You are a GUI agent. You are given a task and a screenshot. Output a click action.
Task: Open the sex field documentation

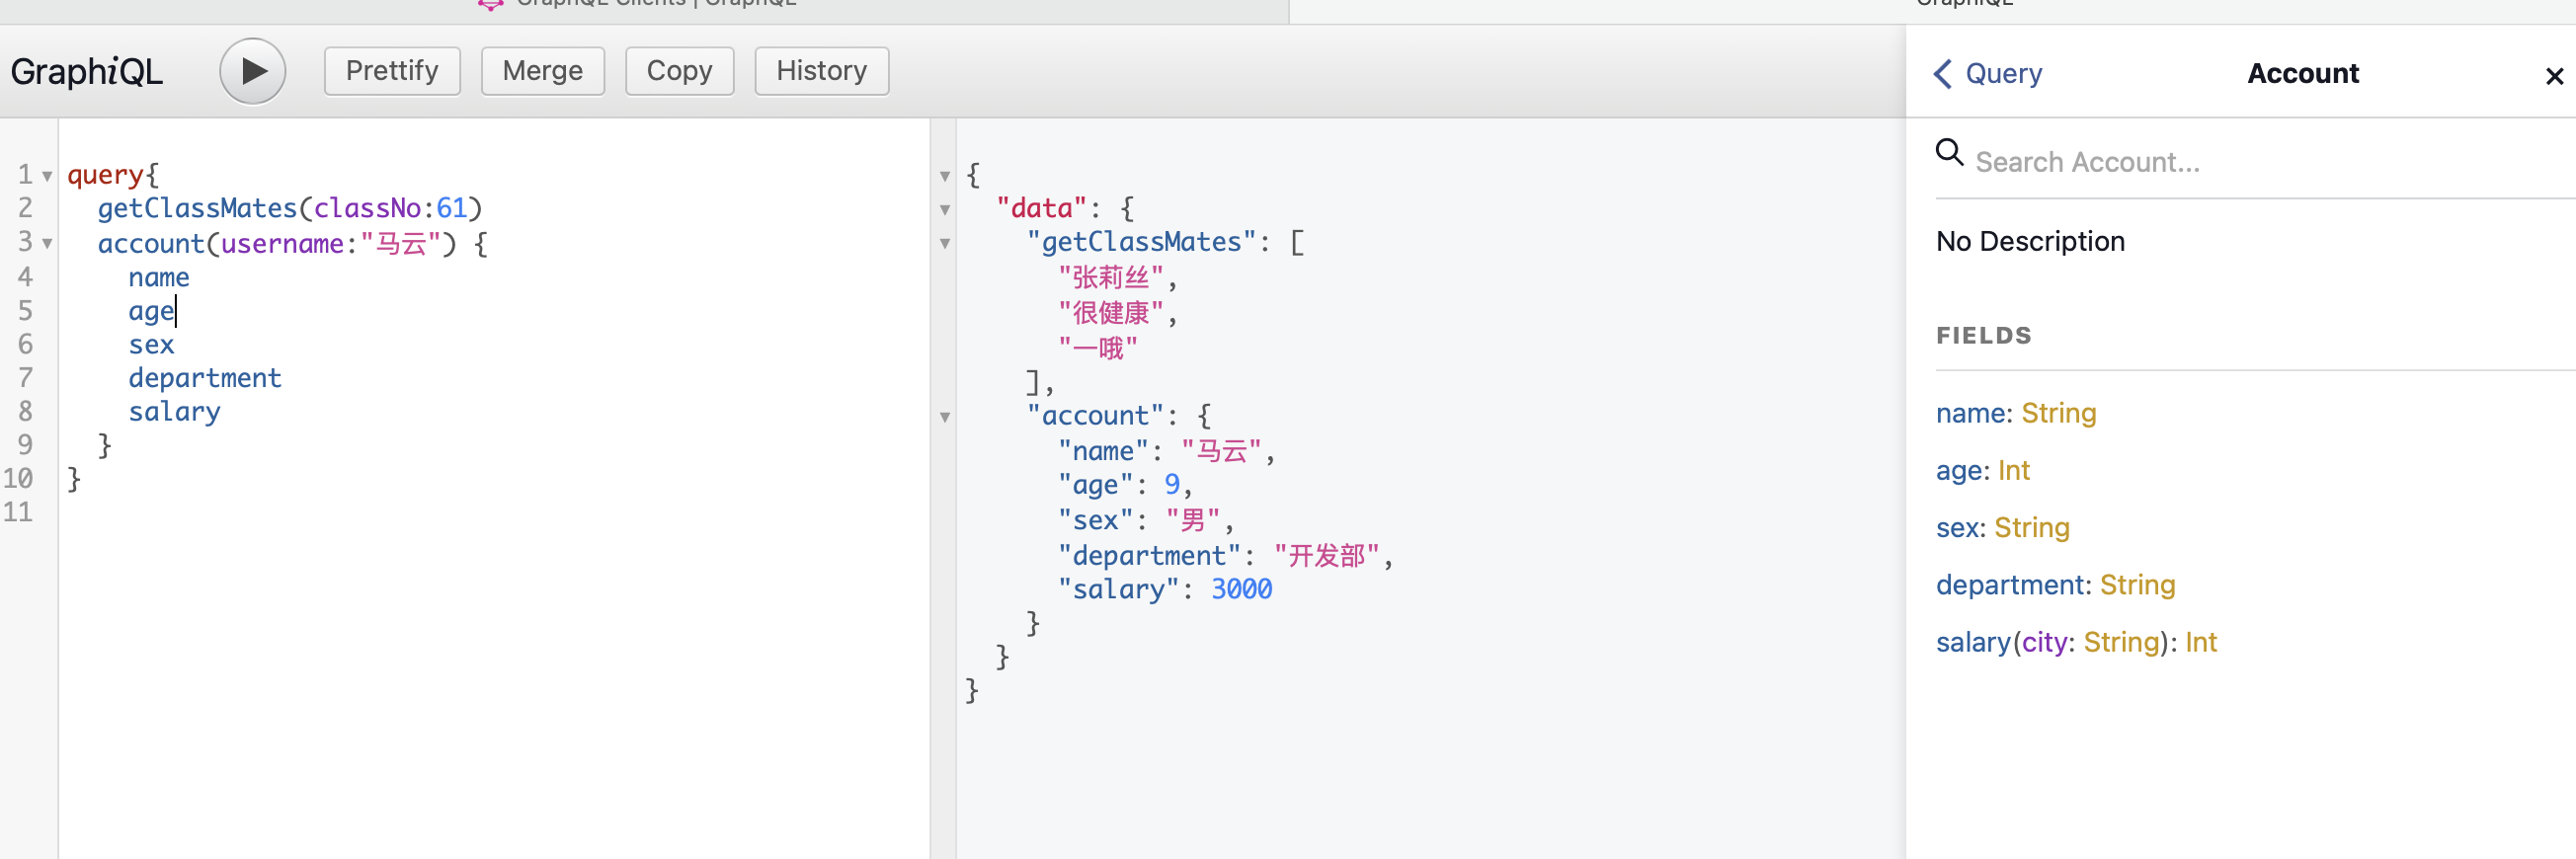pyautogui.click(x=1957, y=528)
